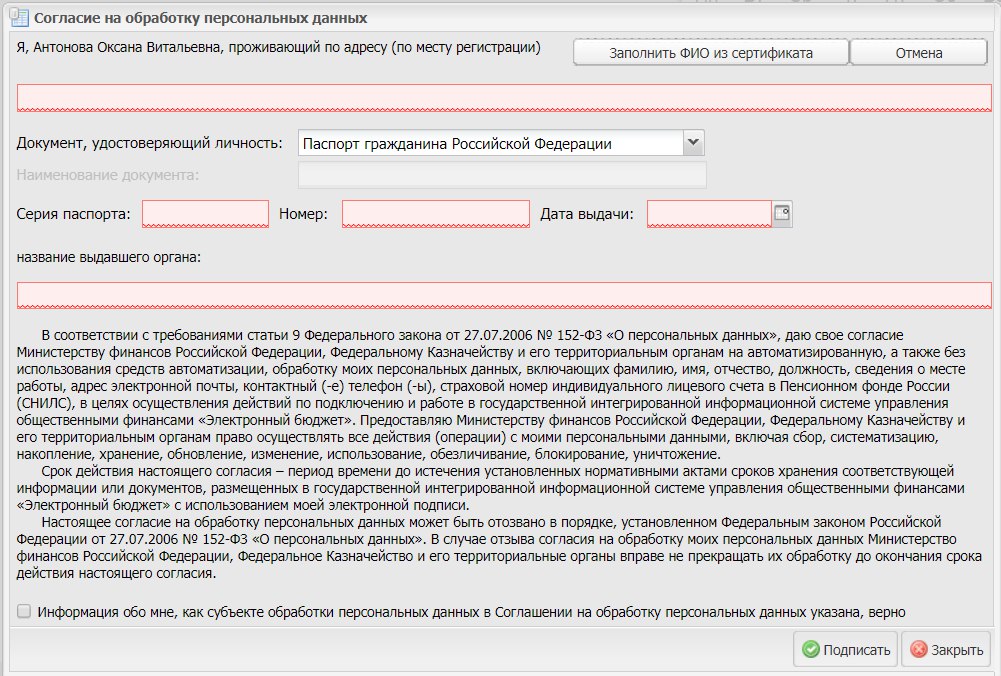Screen dimensions: 1001x676
Task: Click the 'Я, Антонова Оксана Витальевна' text line
Action: [x=278, y=47]
